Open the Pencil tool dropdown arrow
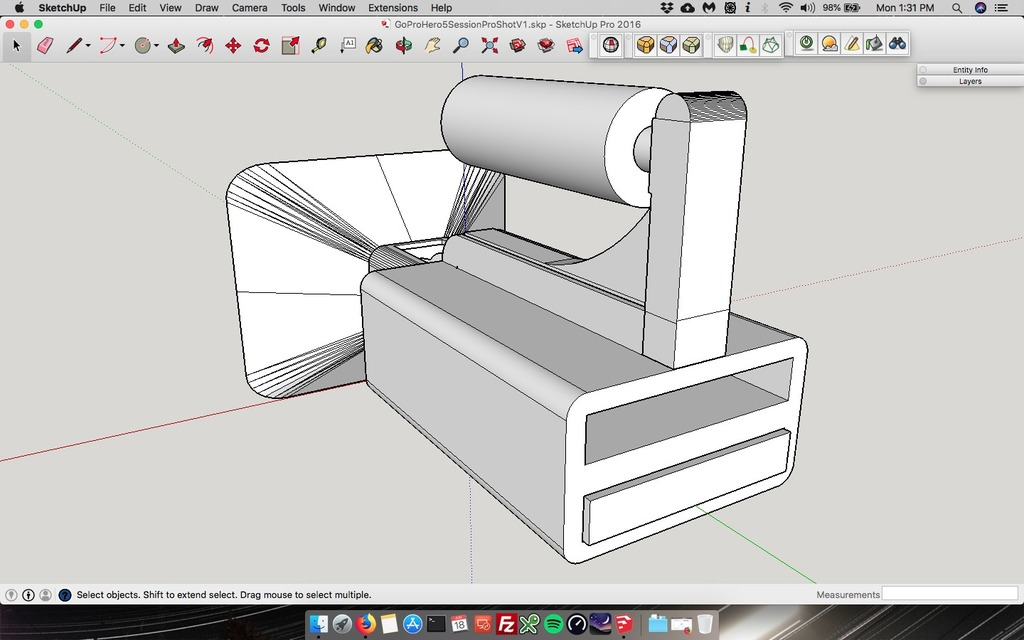 (x=88, y=46)
